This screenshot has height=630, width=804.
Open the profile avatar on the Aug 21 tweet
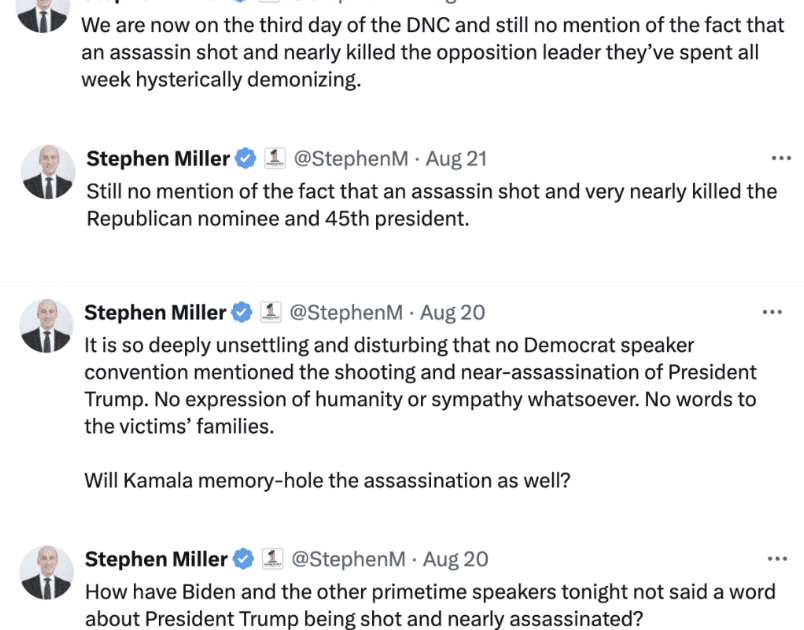(x=47, y=173)
